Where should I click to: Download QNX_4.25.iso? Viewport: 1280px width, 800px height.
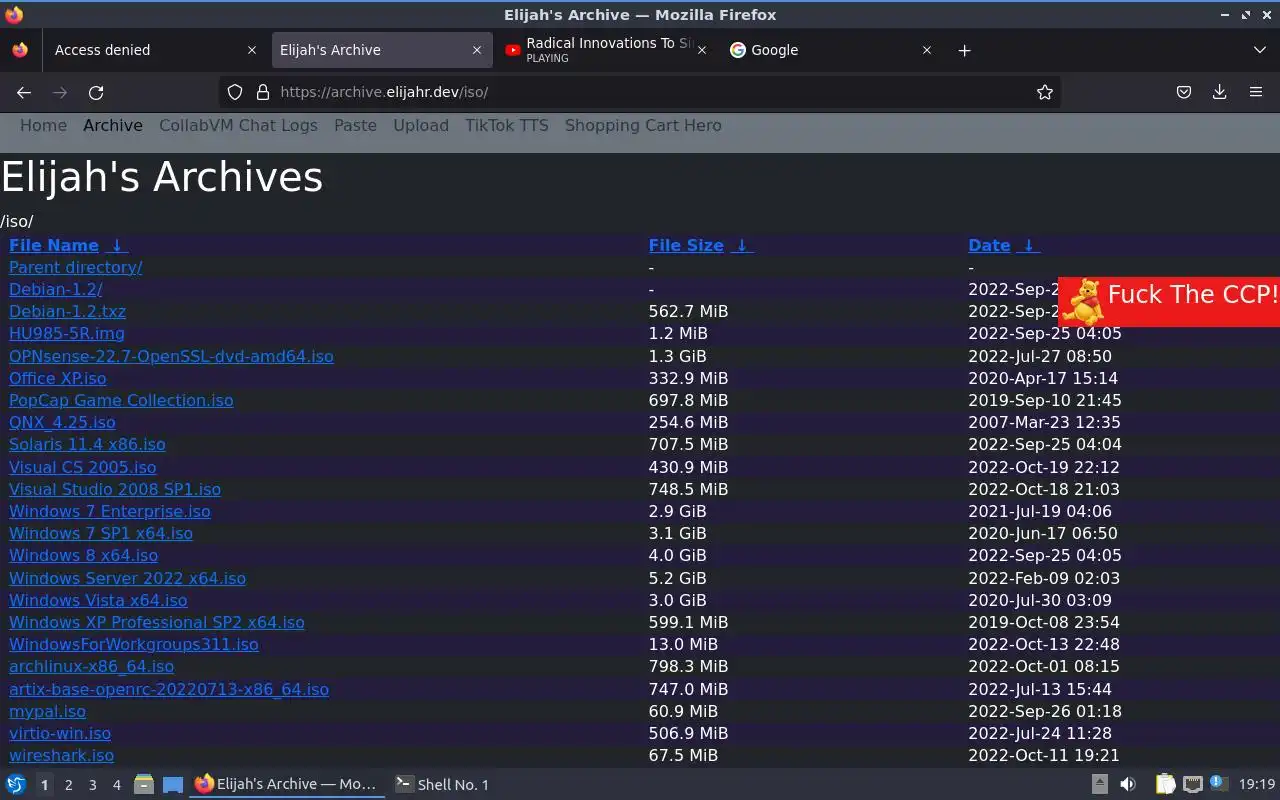point(62,422)
